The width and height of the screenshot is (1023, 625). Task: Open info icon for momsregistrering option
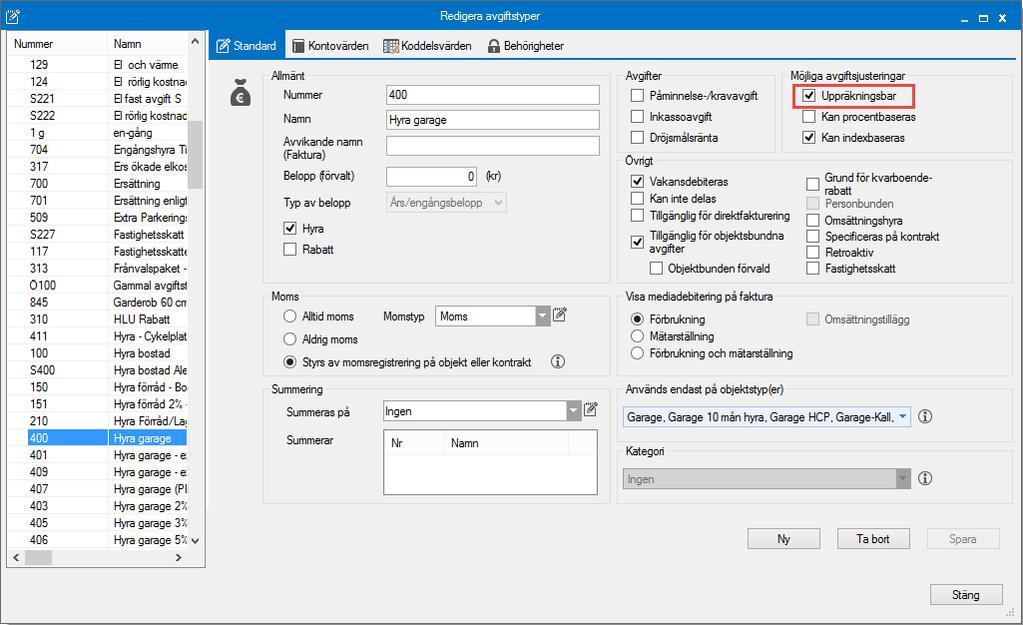[558, 361]
